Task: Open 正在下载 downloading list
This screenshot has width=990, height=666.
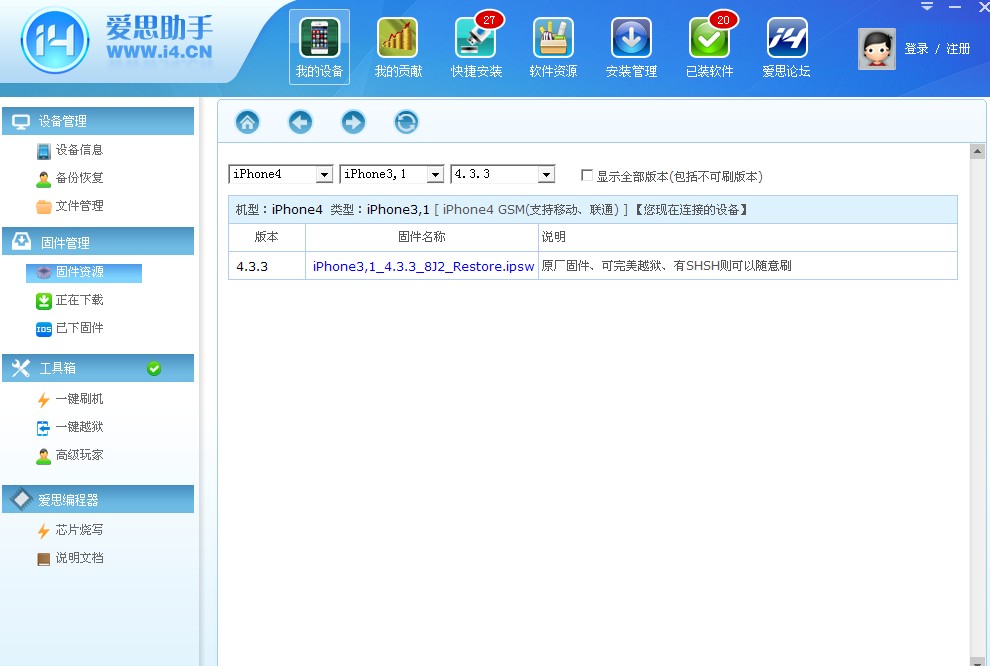Action: point(79,300)
